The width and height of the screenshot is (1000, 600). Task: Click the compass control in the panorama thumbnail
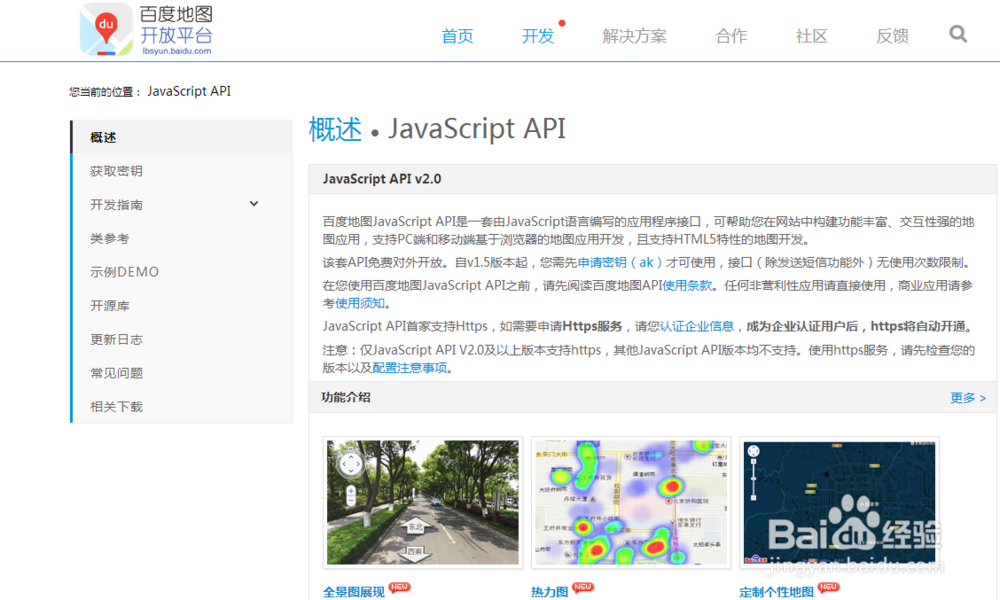click(352, 463)
